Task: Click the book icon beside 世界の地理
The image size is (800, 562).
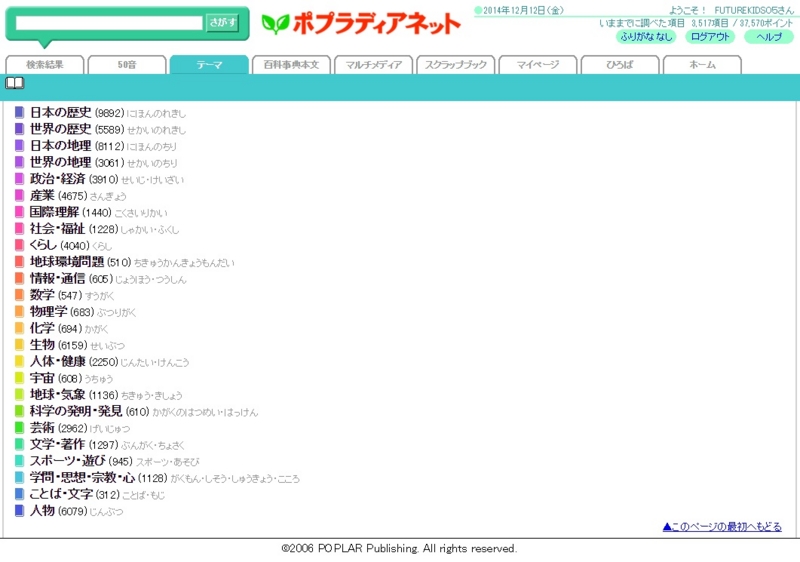Action: pyautogui.click(x=19, y=162)
